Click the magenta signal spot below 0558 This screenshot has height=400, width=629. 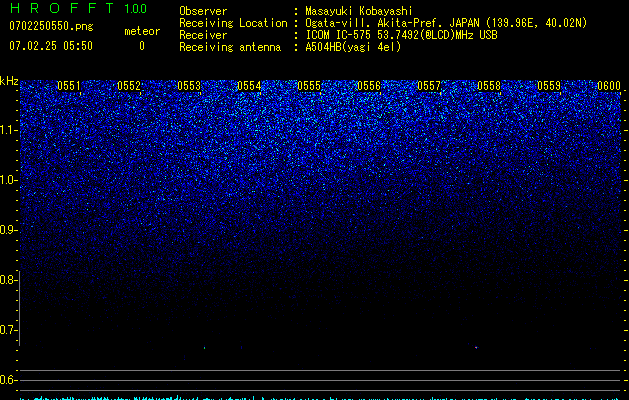tap(476, 347)
